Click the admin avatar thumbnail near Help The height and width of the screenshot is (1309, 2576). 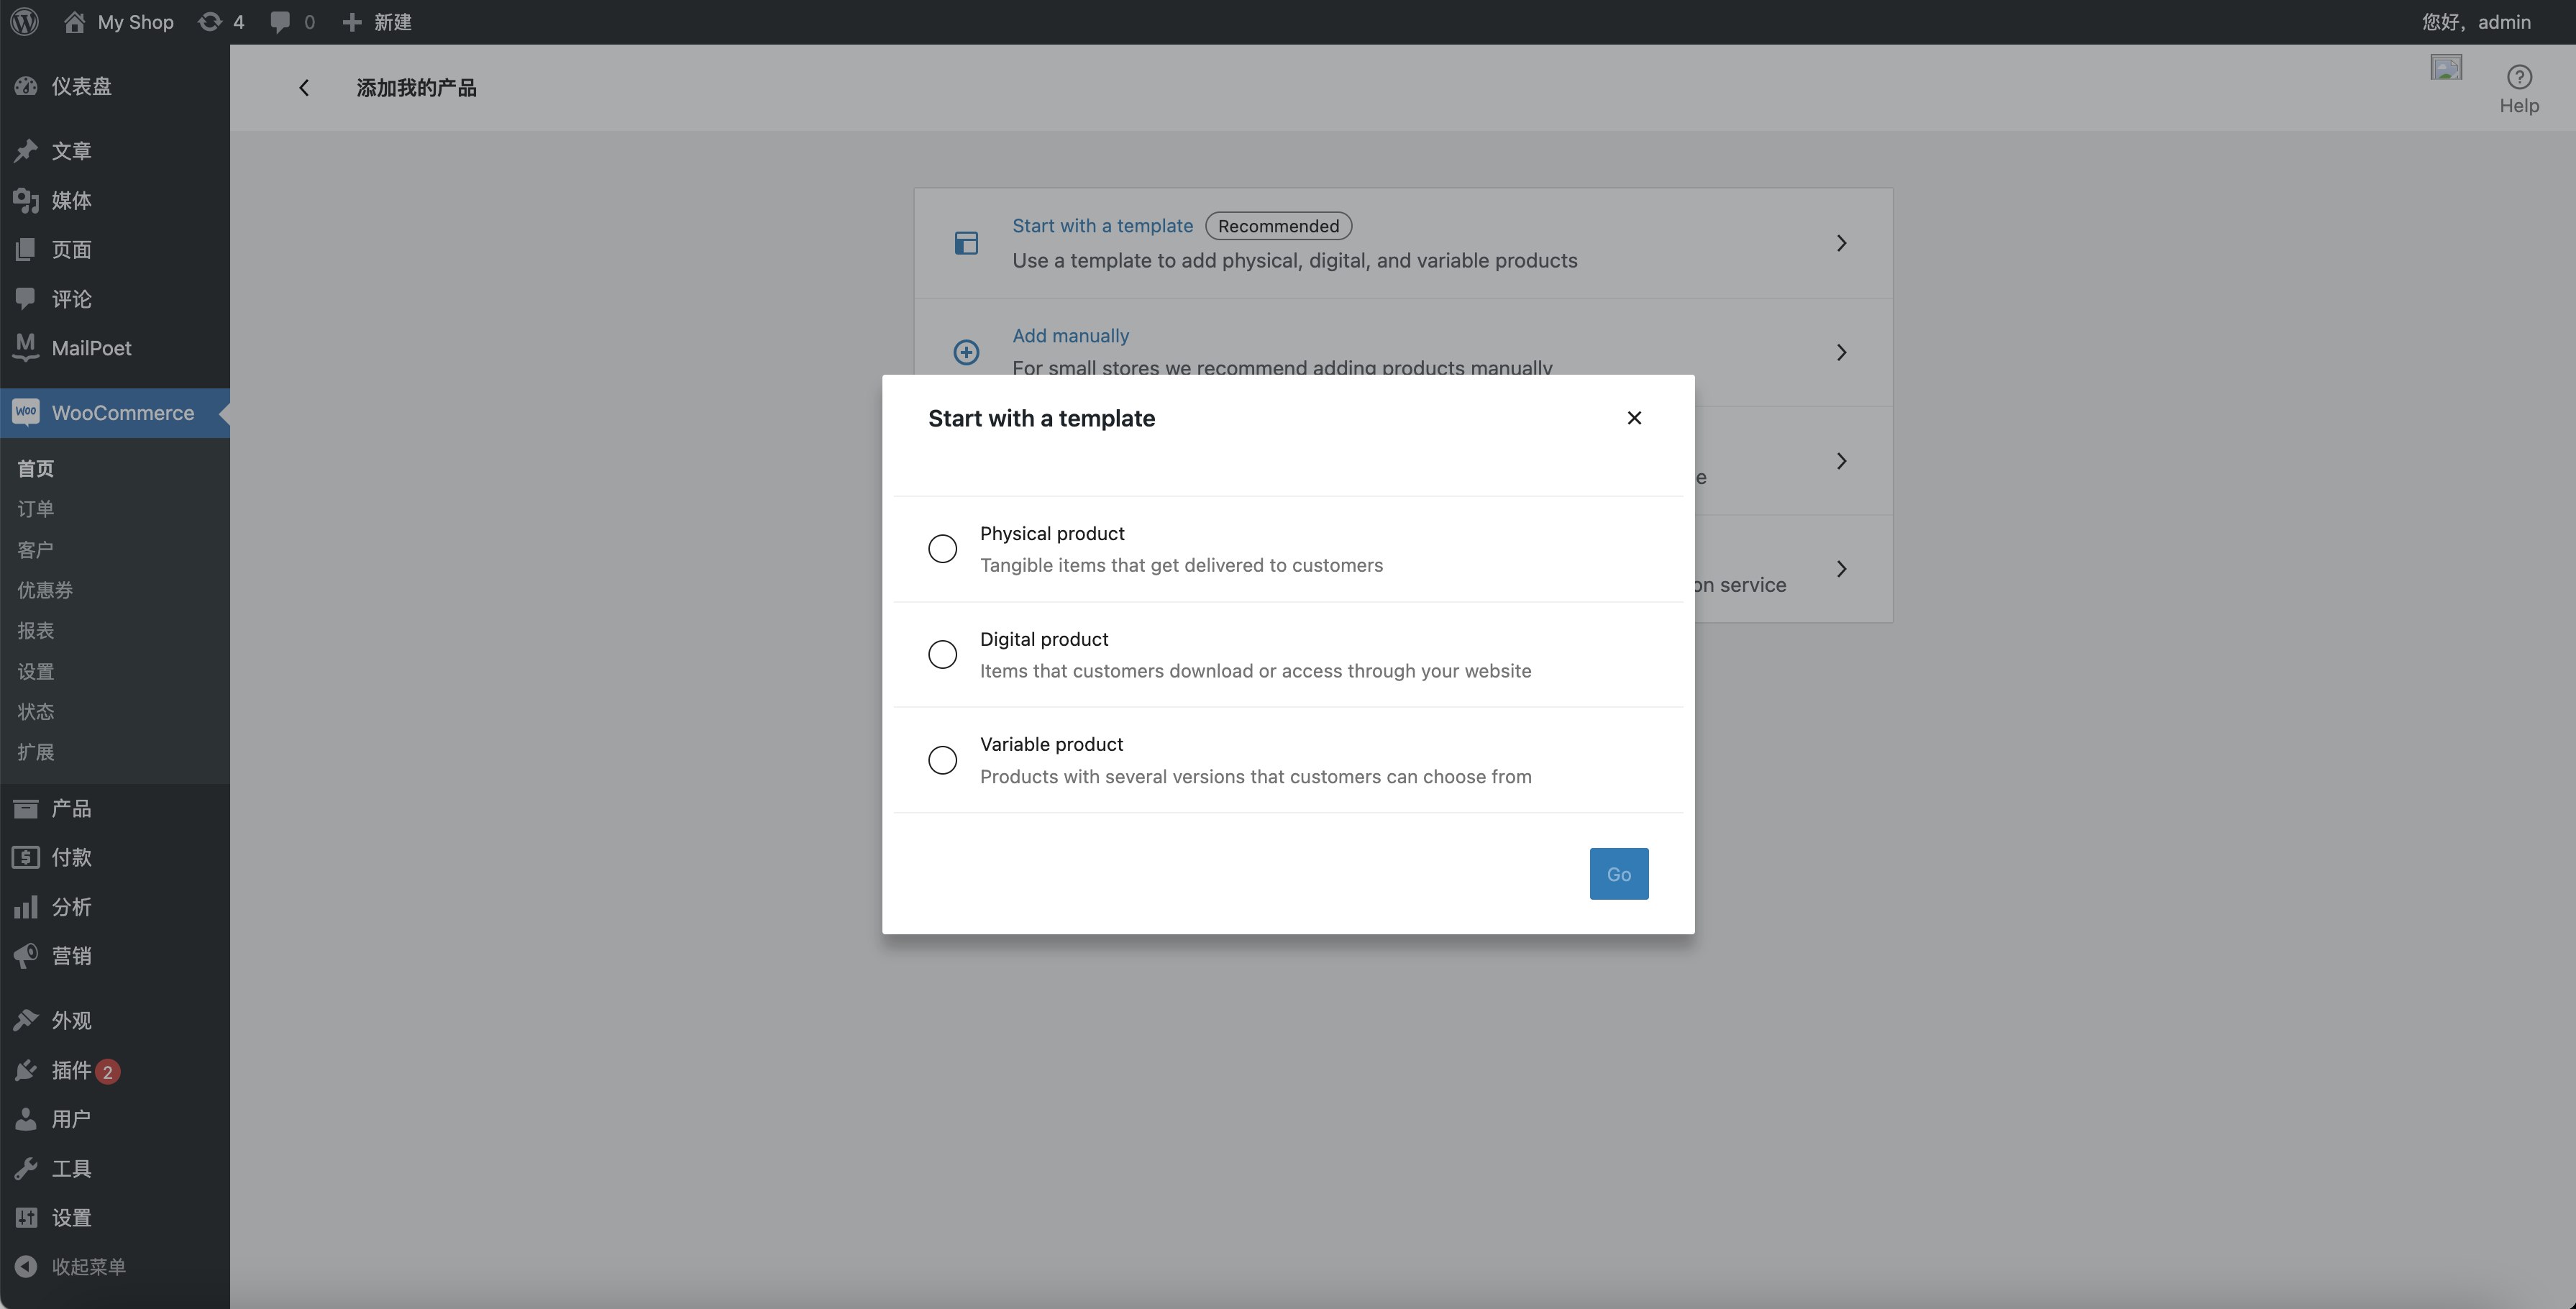pyautogui.click(x=2446, y=68)
